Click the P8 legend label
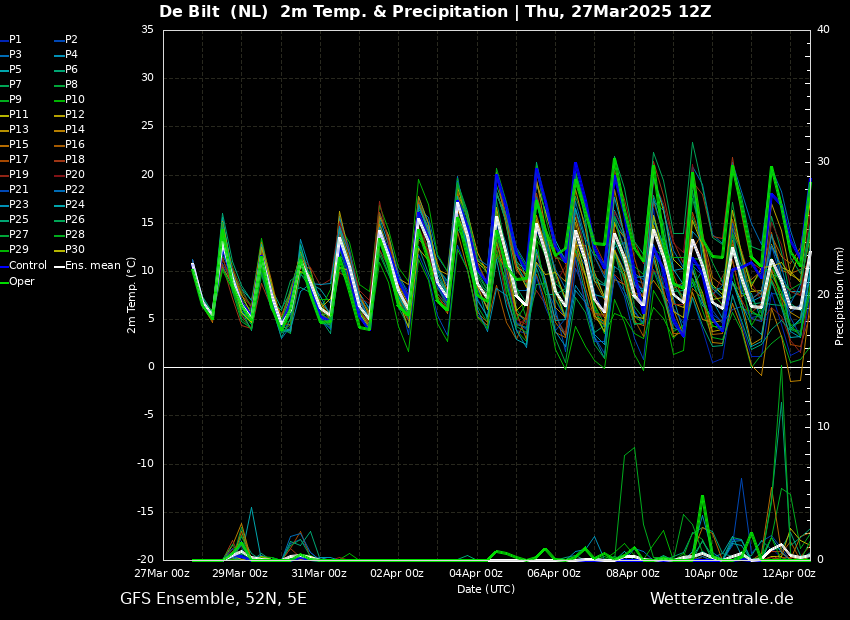This screenshot has height=620, width=850. [x=71, y=85]
